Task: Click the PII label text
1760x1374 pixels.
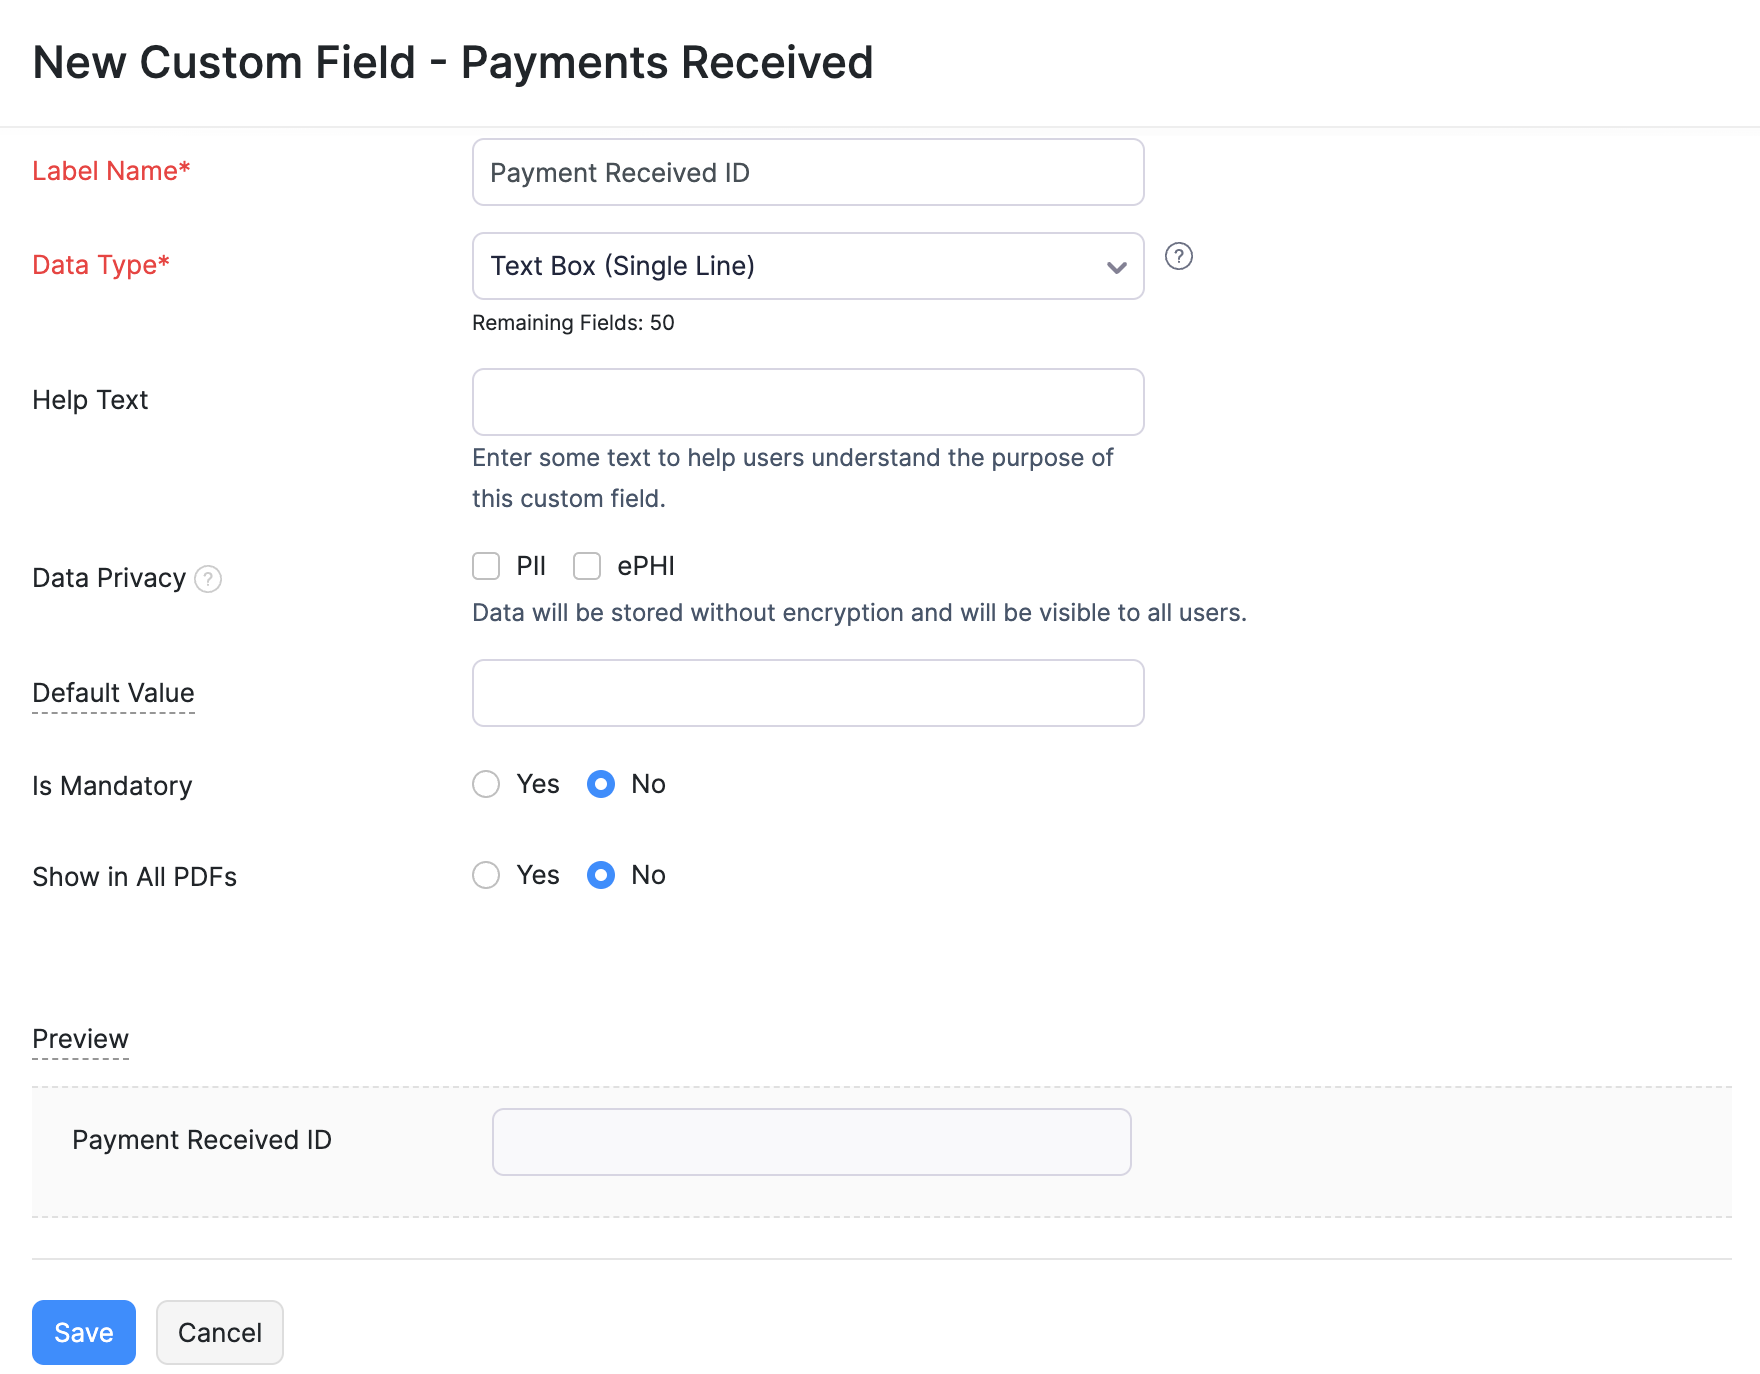Action: click(x=531, y=566)
